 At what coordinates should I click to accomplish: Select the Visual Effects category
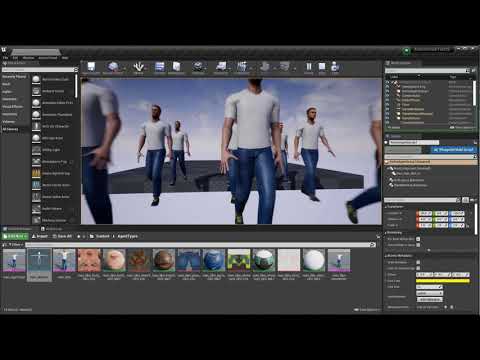[x=13, y=106]
